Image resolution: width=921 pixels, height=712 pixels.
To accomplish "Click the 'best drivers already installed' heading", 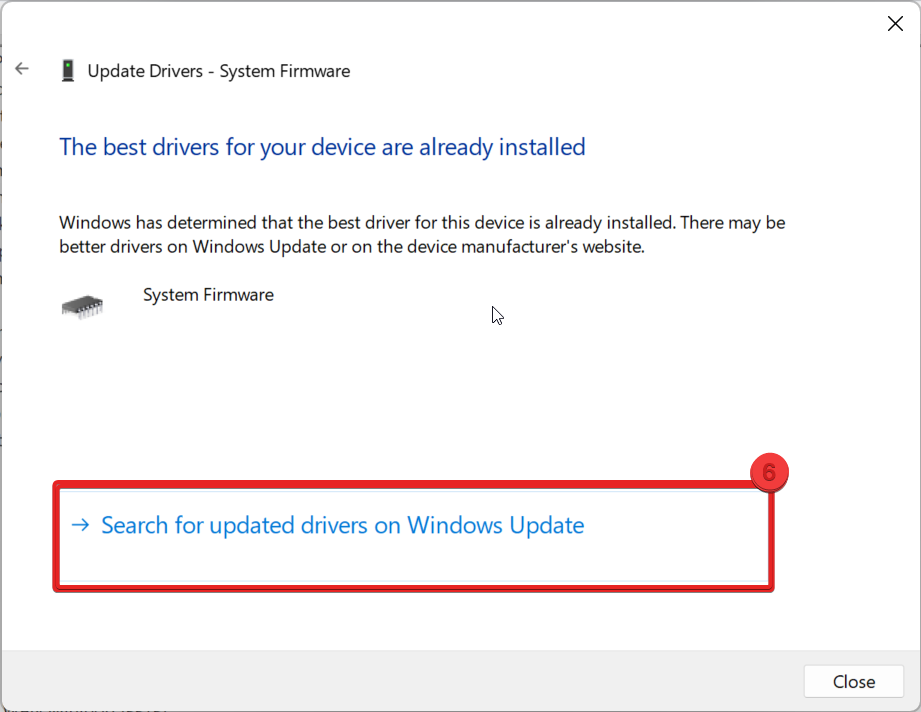I will (x=322, y=147).
